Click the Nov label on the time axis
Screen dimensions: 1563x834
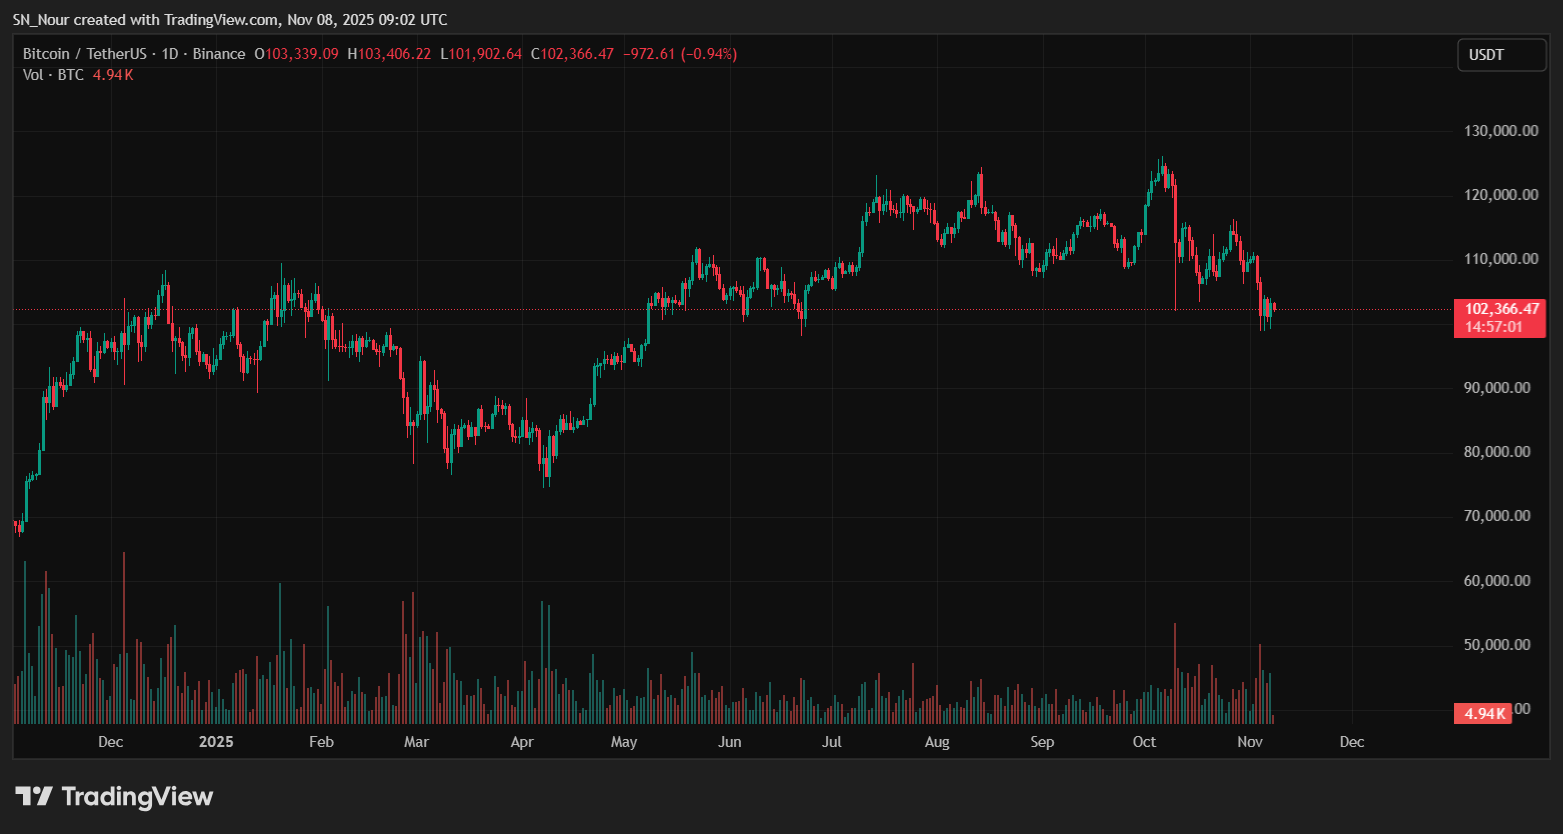1249,742
